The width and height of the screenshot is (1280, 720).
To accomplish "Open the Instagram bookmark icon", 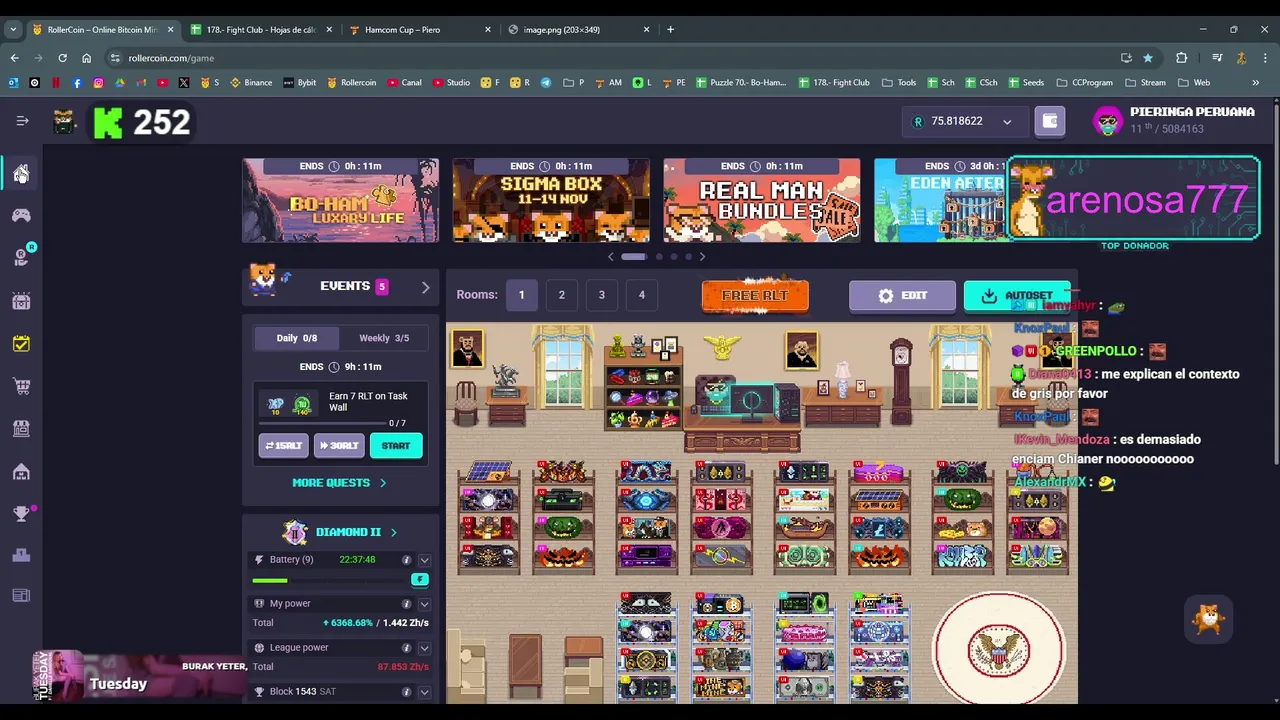I will pos(98,82).
